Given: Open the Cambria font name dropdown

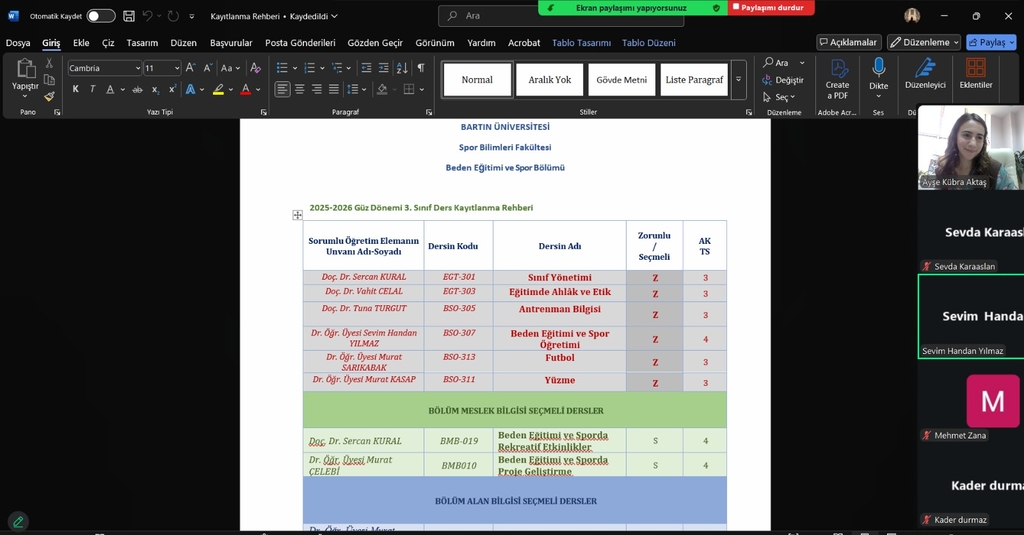Looking at the screenshot, I should pos(138,68).
